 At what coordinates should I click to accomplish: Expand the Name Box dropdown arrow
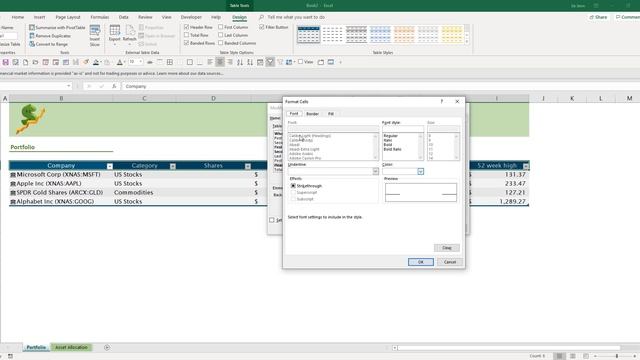(69, 86)
